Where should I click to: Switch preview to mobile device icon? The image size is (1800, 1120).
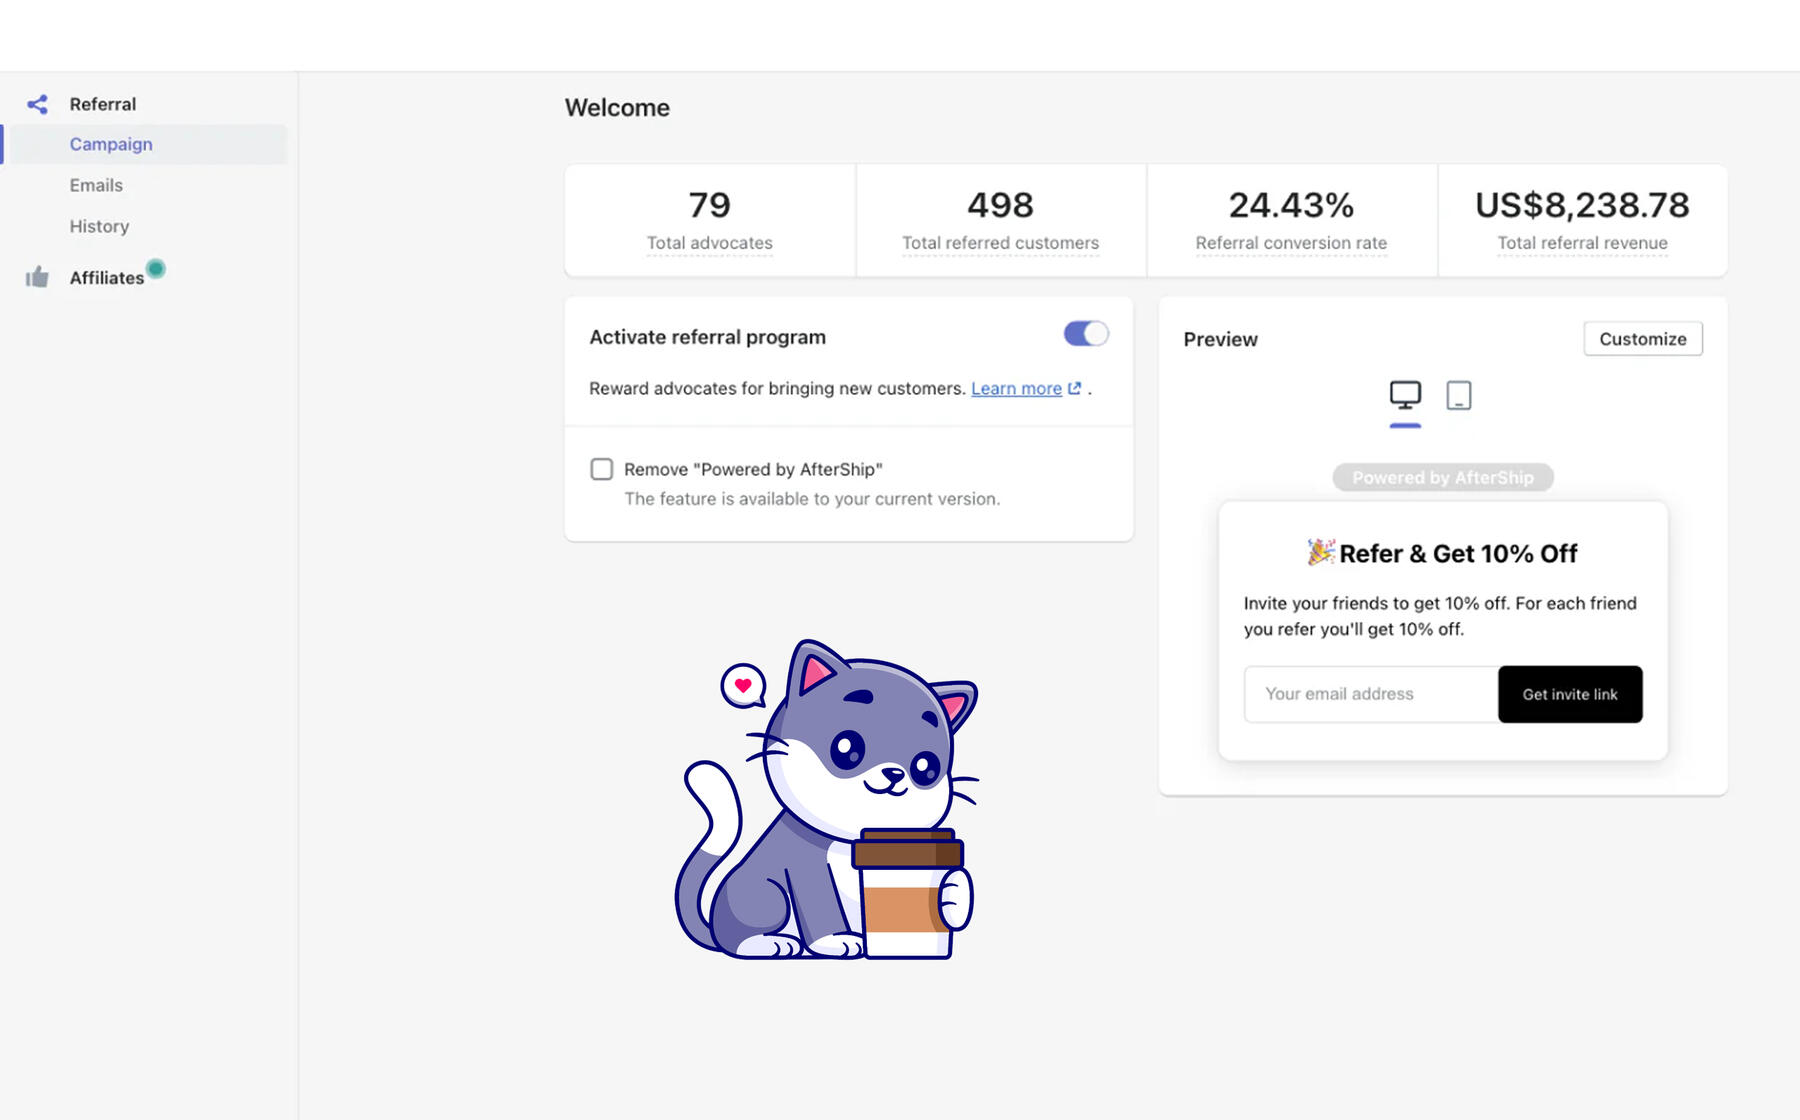[x=1459, y=395]
